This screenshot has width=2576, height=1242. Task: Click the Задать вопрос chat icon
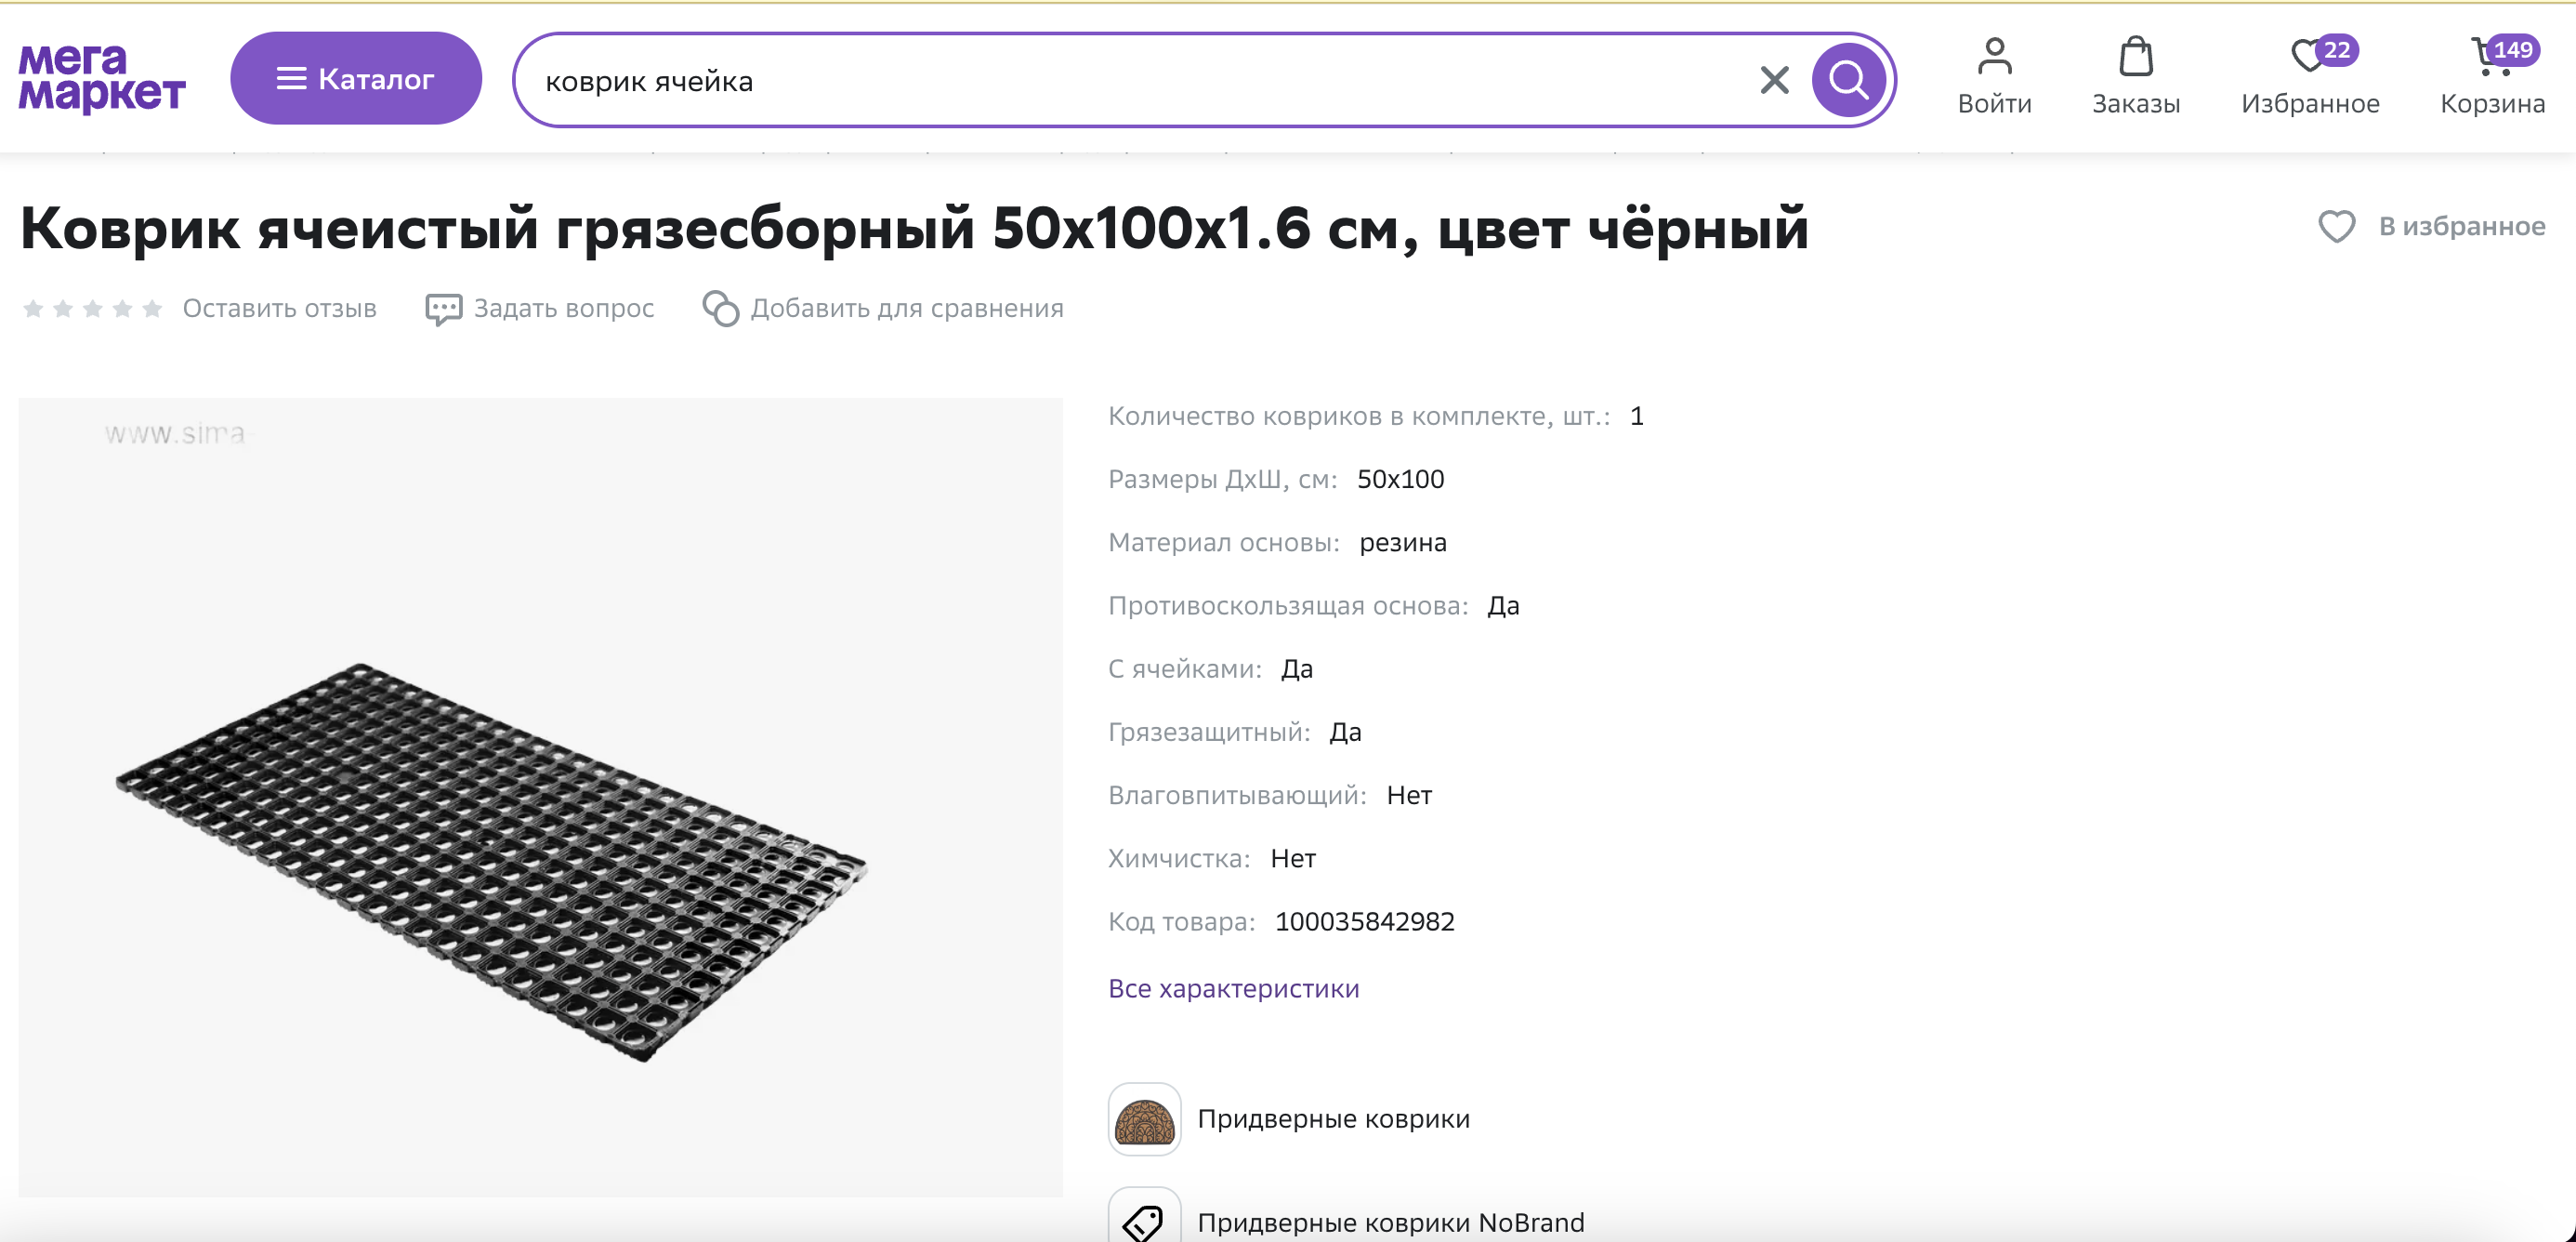(x=443, y=309)
